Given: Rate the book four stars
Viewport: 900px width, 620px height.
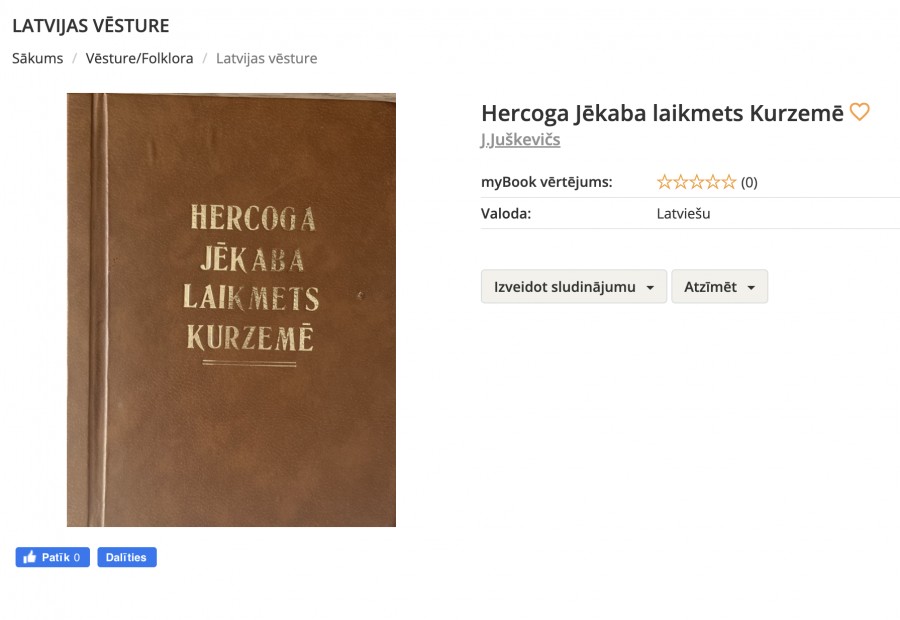Looking at the screenshot, I should point(712,182).
